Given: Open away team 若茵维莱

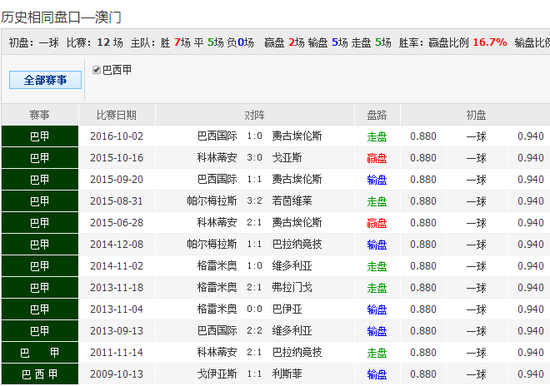Looking at the screenshot, I should [x=292, y=201].
